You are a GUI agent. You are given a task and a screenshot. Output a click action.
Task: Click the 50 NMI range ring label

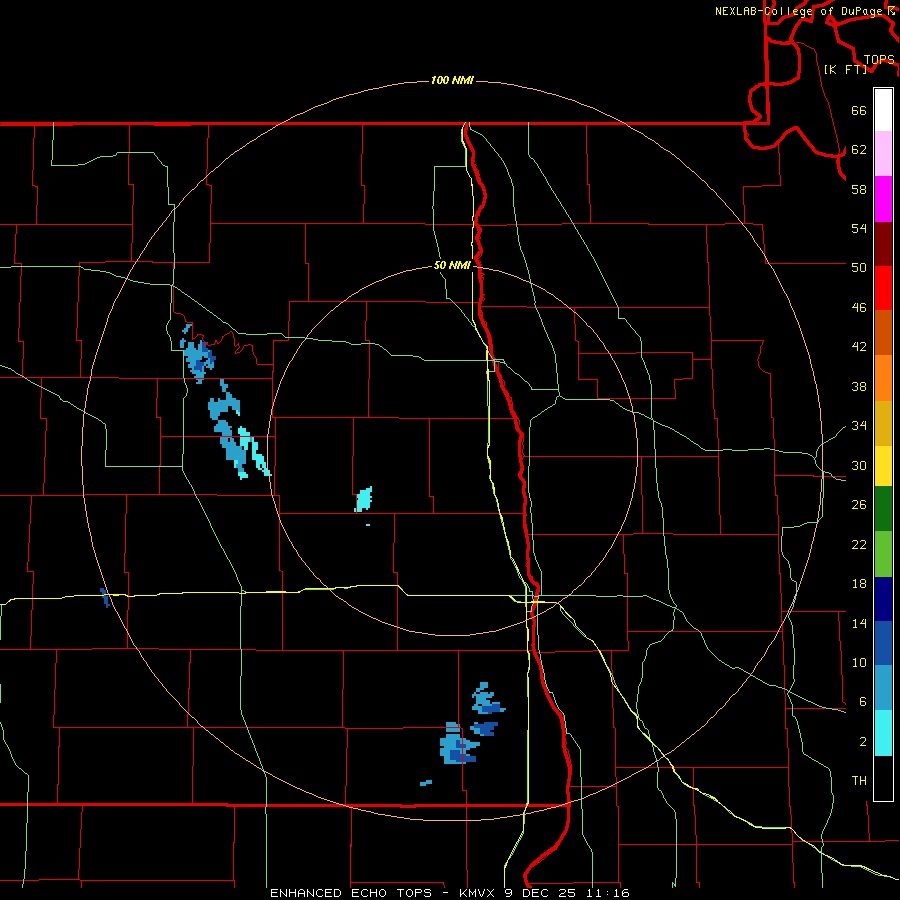pos(452,265)
